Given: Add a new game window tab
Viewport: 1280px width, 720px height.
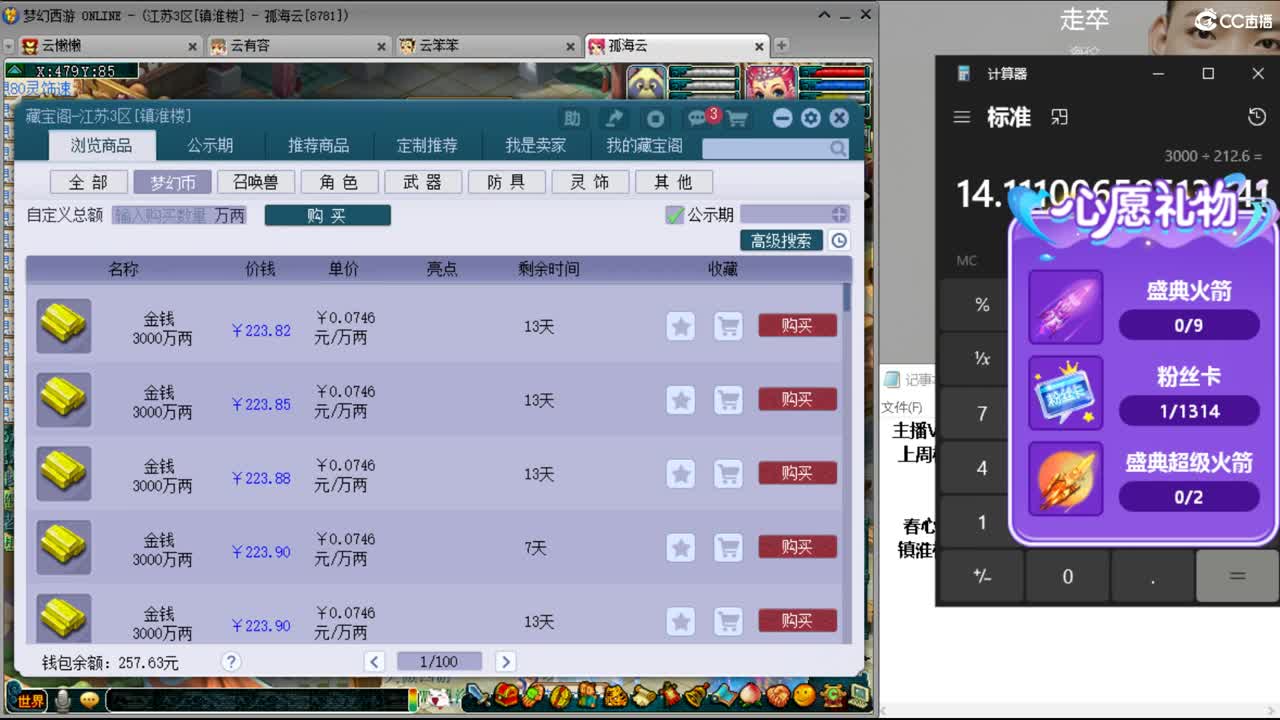Looking at the screenshot, I should (781, 45).
